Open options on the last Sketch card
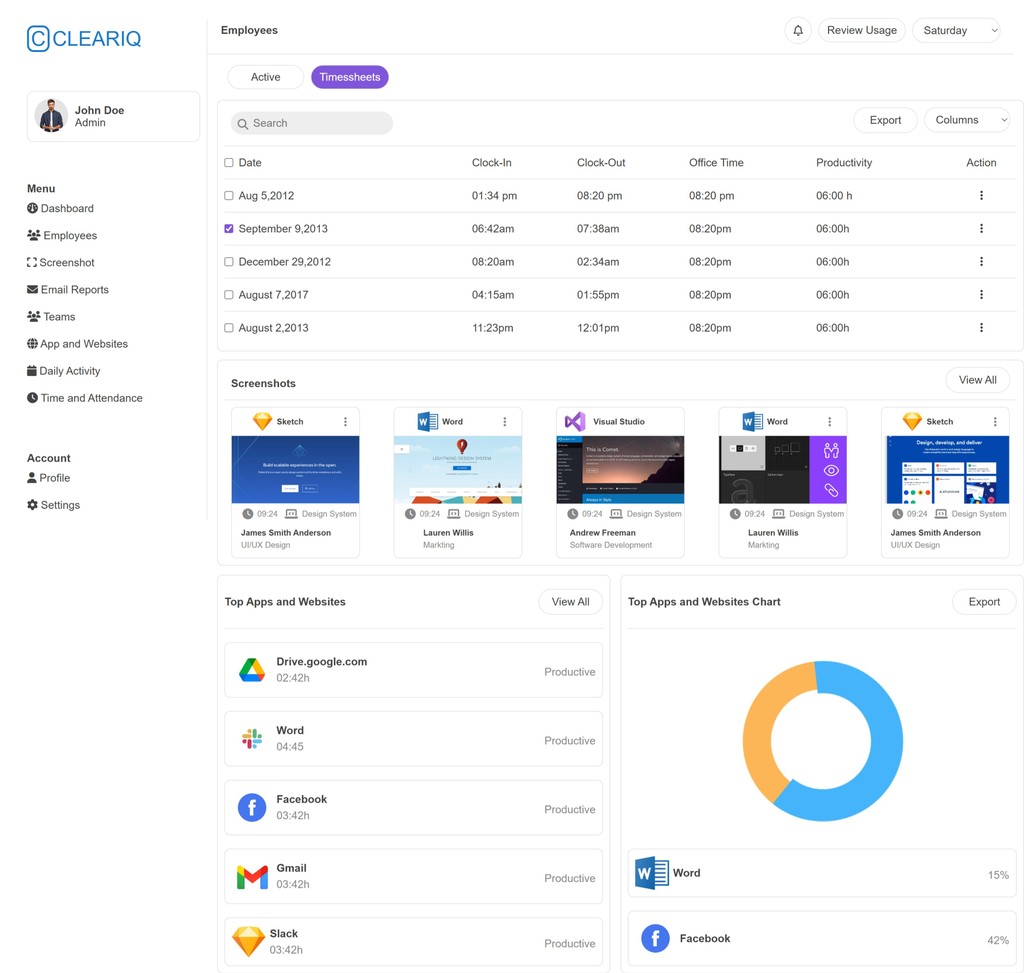Image resolution: width=1024 pixels, height=973 pixels. pos(995,422)
